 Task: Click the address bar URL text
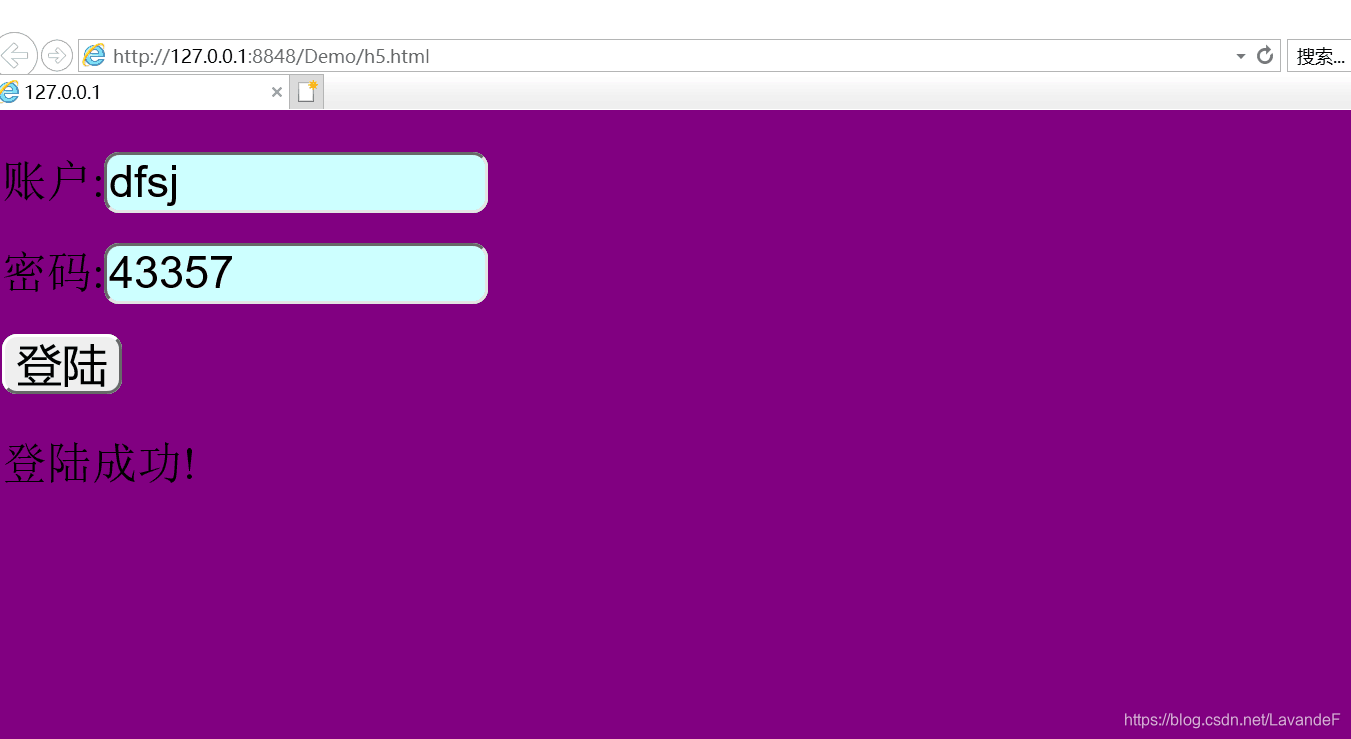271,56
